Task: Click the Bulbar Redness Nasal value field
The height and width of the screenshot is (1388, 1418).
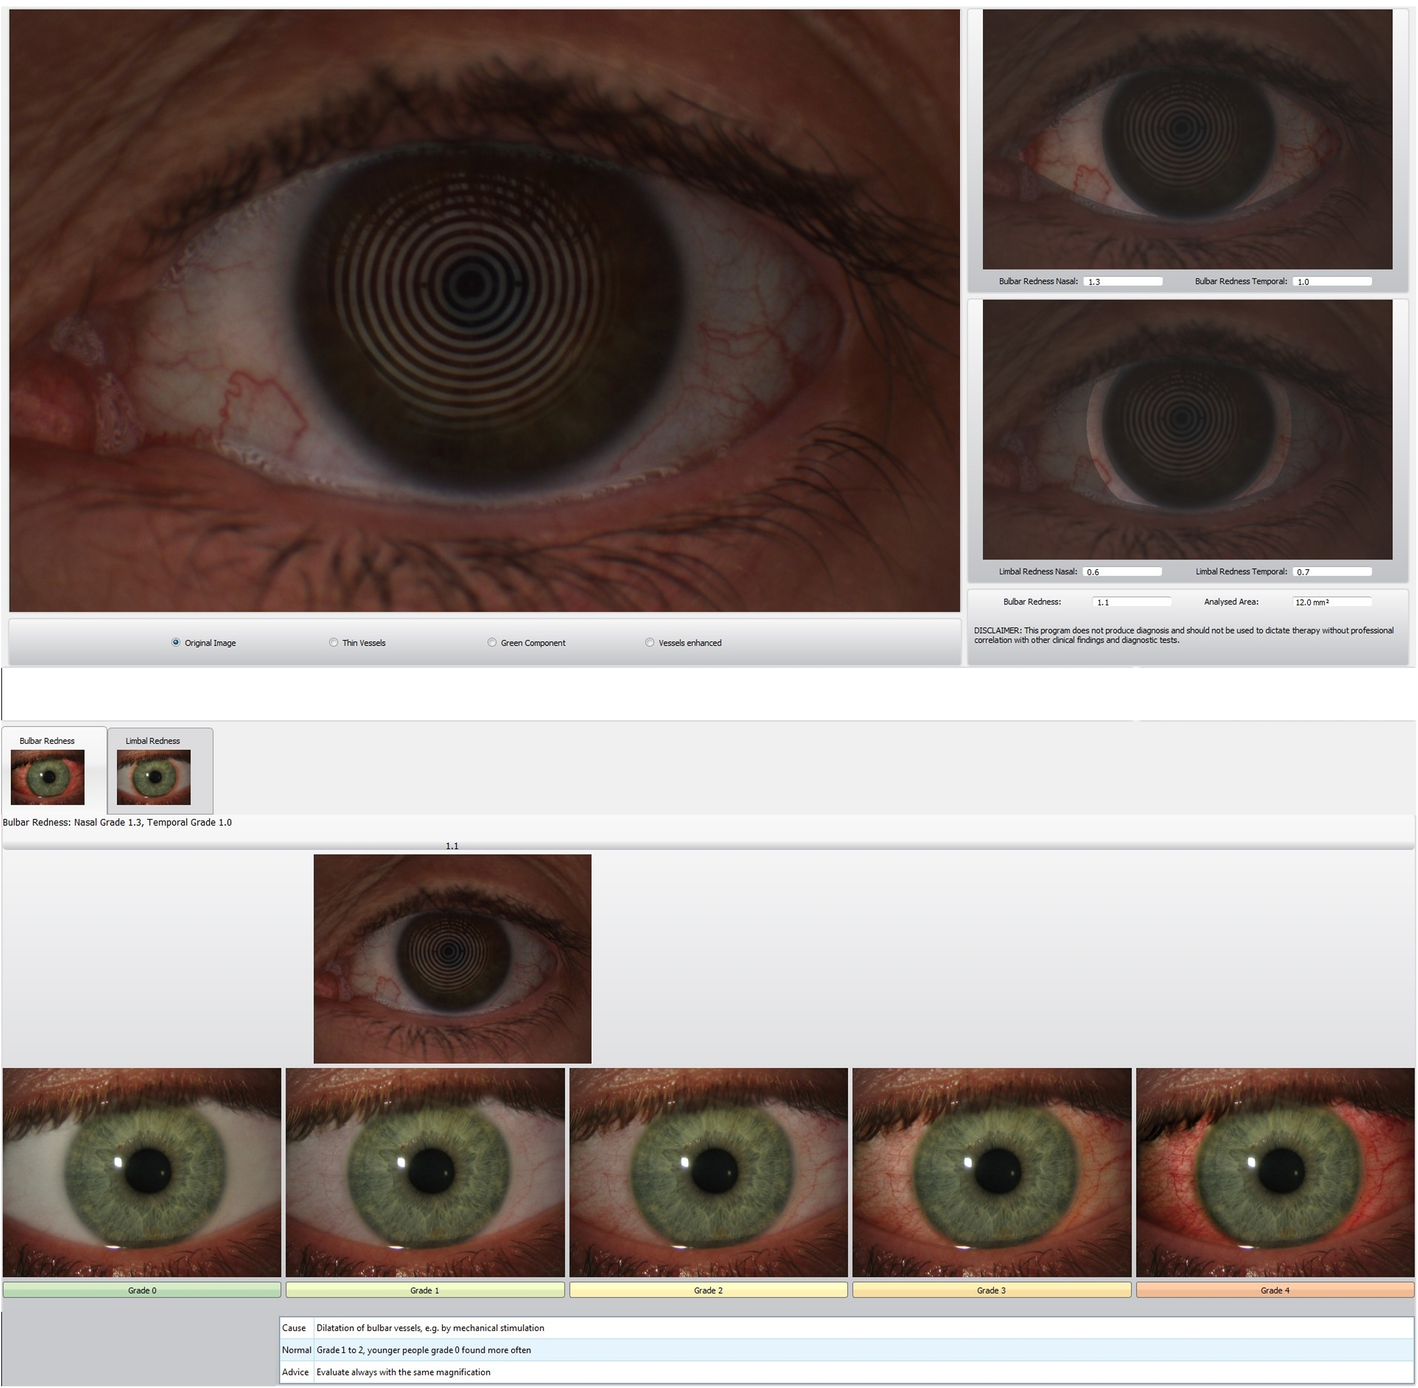Action: pos(1123,282)
